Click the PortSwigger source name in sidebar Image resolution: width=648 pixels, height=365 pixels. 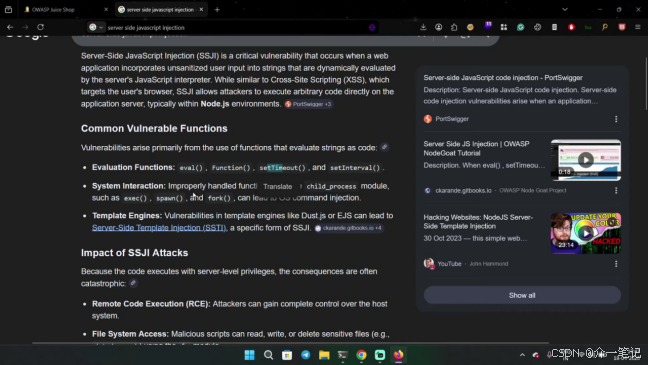point(452,119)
